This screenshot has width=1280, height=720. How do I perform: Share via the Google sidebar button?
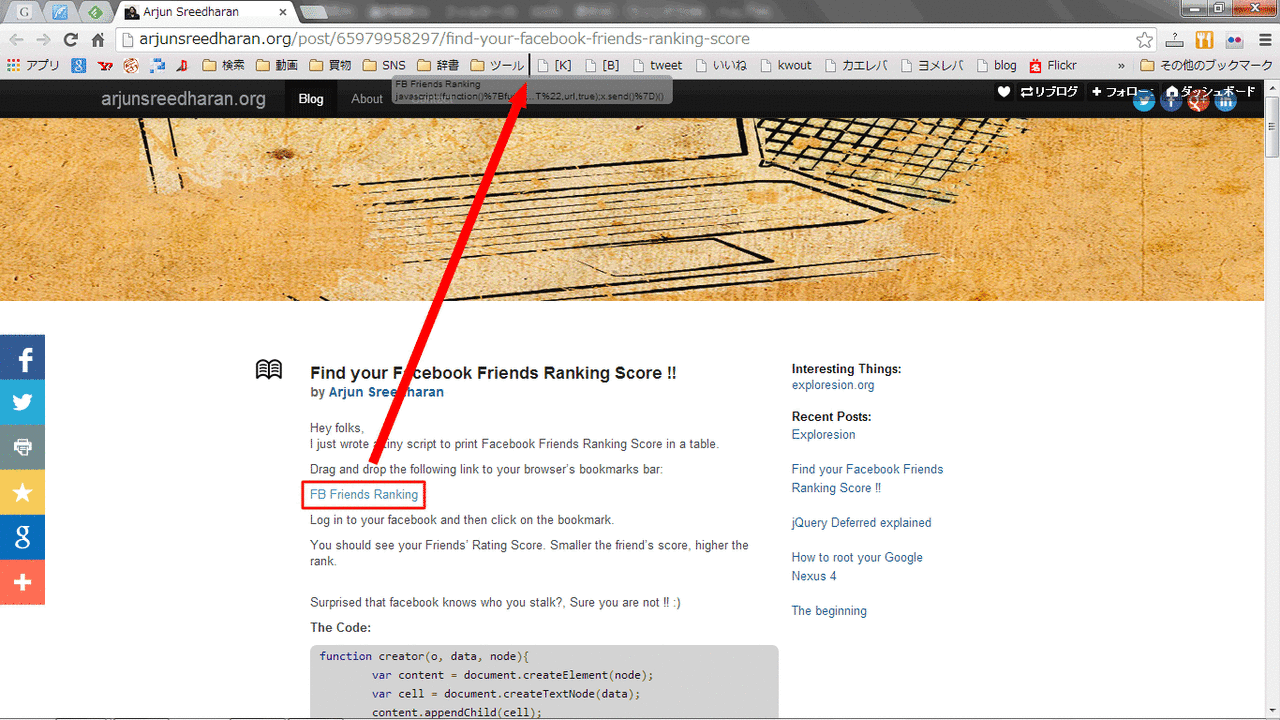(22, 537)
